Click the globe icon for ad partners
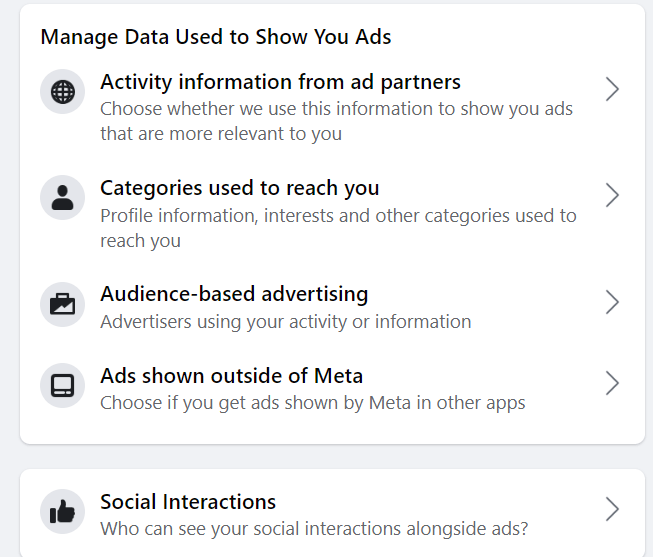Viewport: 653px width, 557px height. point(62,93)
